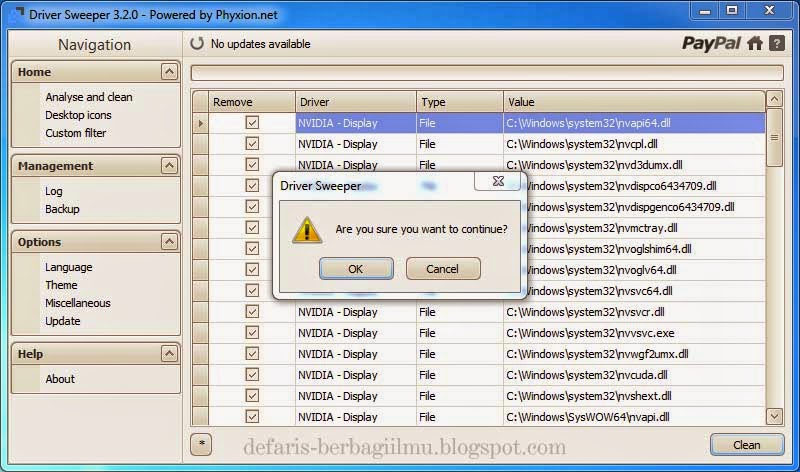The height and width of the screenshot is (472, 800).
Task: Click the help question mark icon
Action: click(x=776, y=43)
